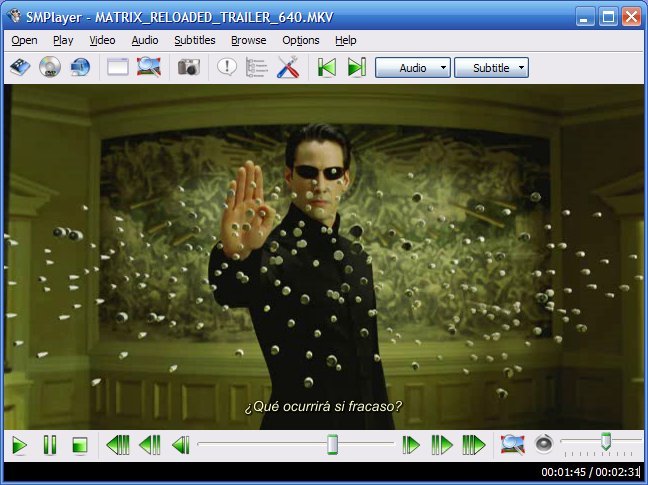Rewind by the largest step
This screenshot has height=485, width=648.
(118, 445)
